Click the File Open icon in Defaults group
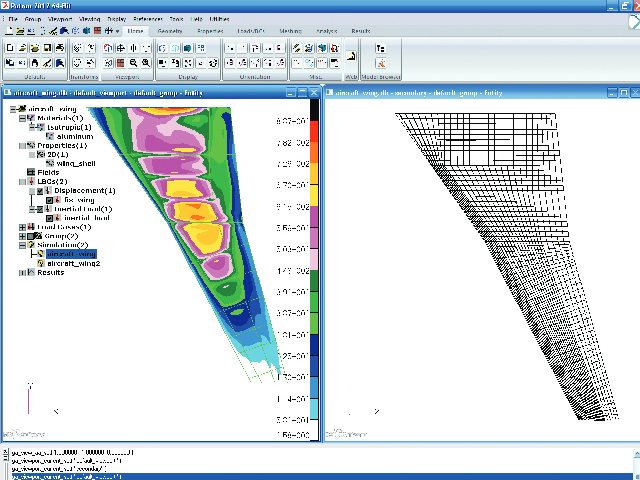The image size is (640, 480). click(22, 48)
